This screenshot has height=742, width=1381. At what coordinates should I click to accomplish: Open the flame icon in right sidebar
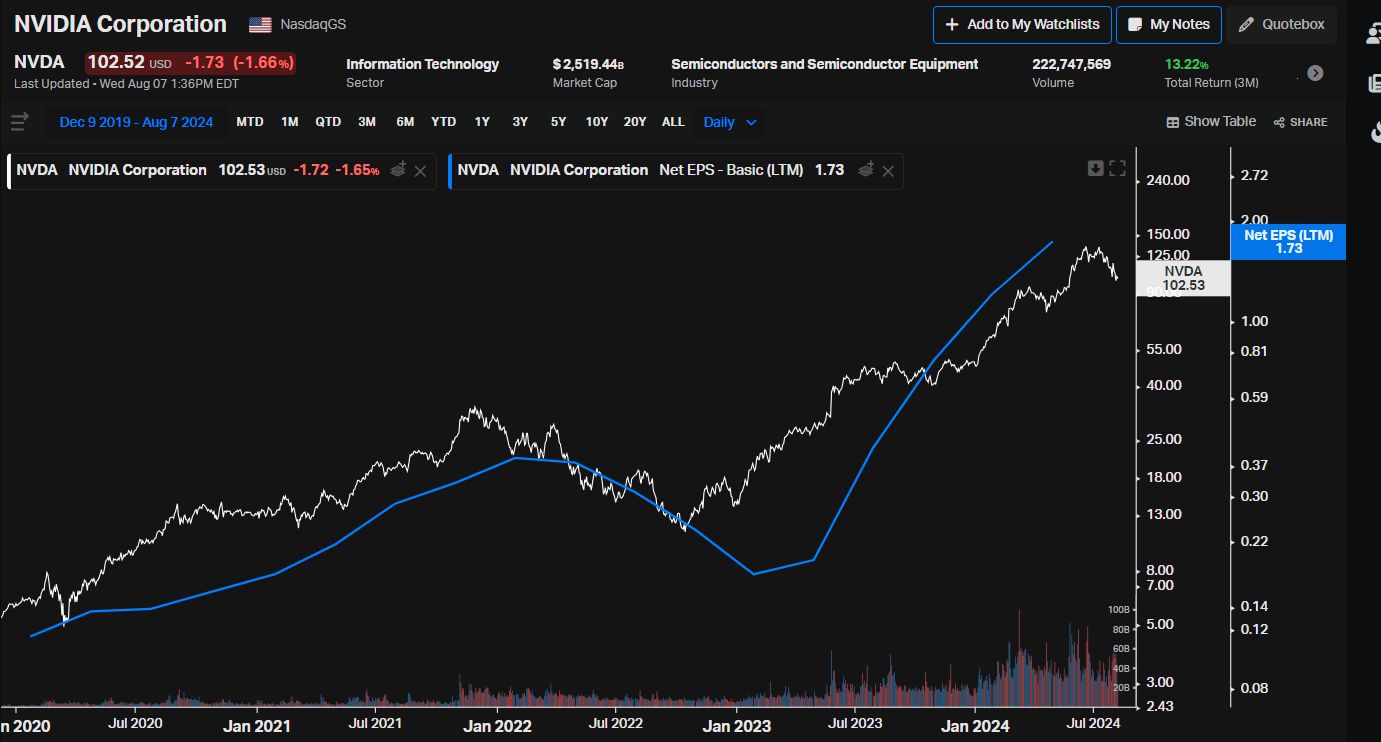point(1376,132)
